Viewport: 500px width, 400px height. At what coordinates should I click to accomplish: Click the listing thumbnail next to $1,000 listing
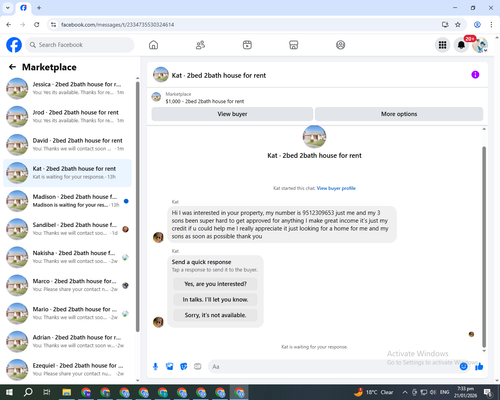pos(156,97)
